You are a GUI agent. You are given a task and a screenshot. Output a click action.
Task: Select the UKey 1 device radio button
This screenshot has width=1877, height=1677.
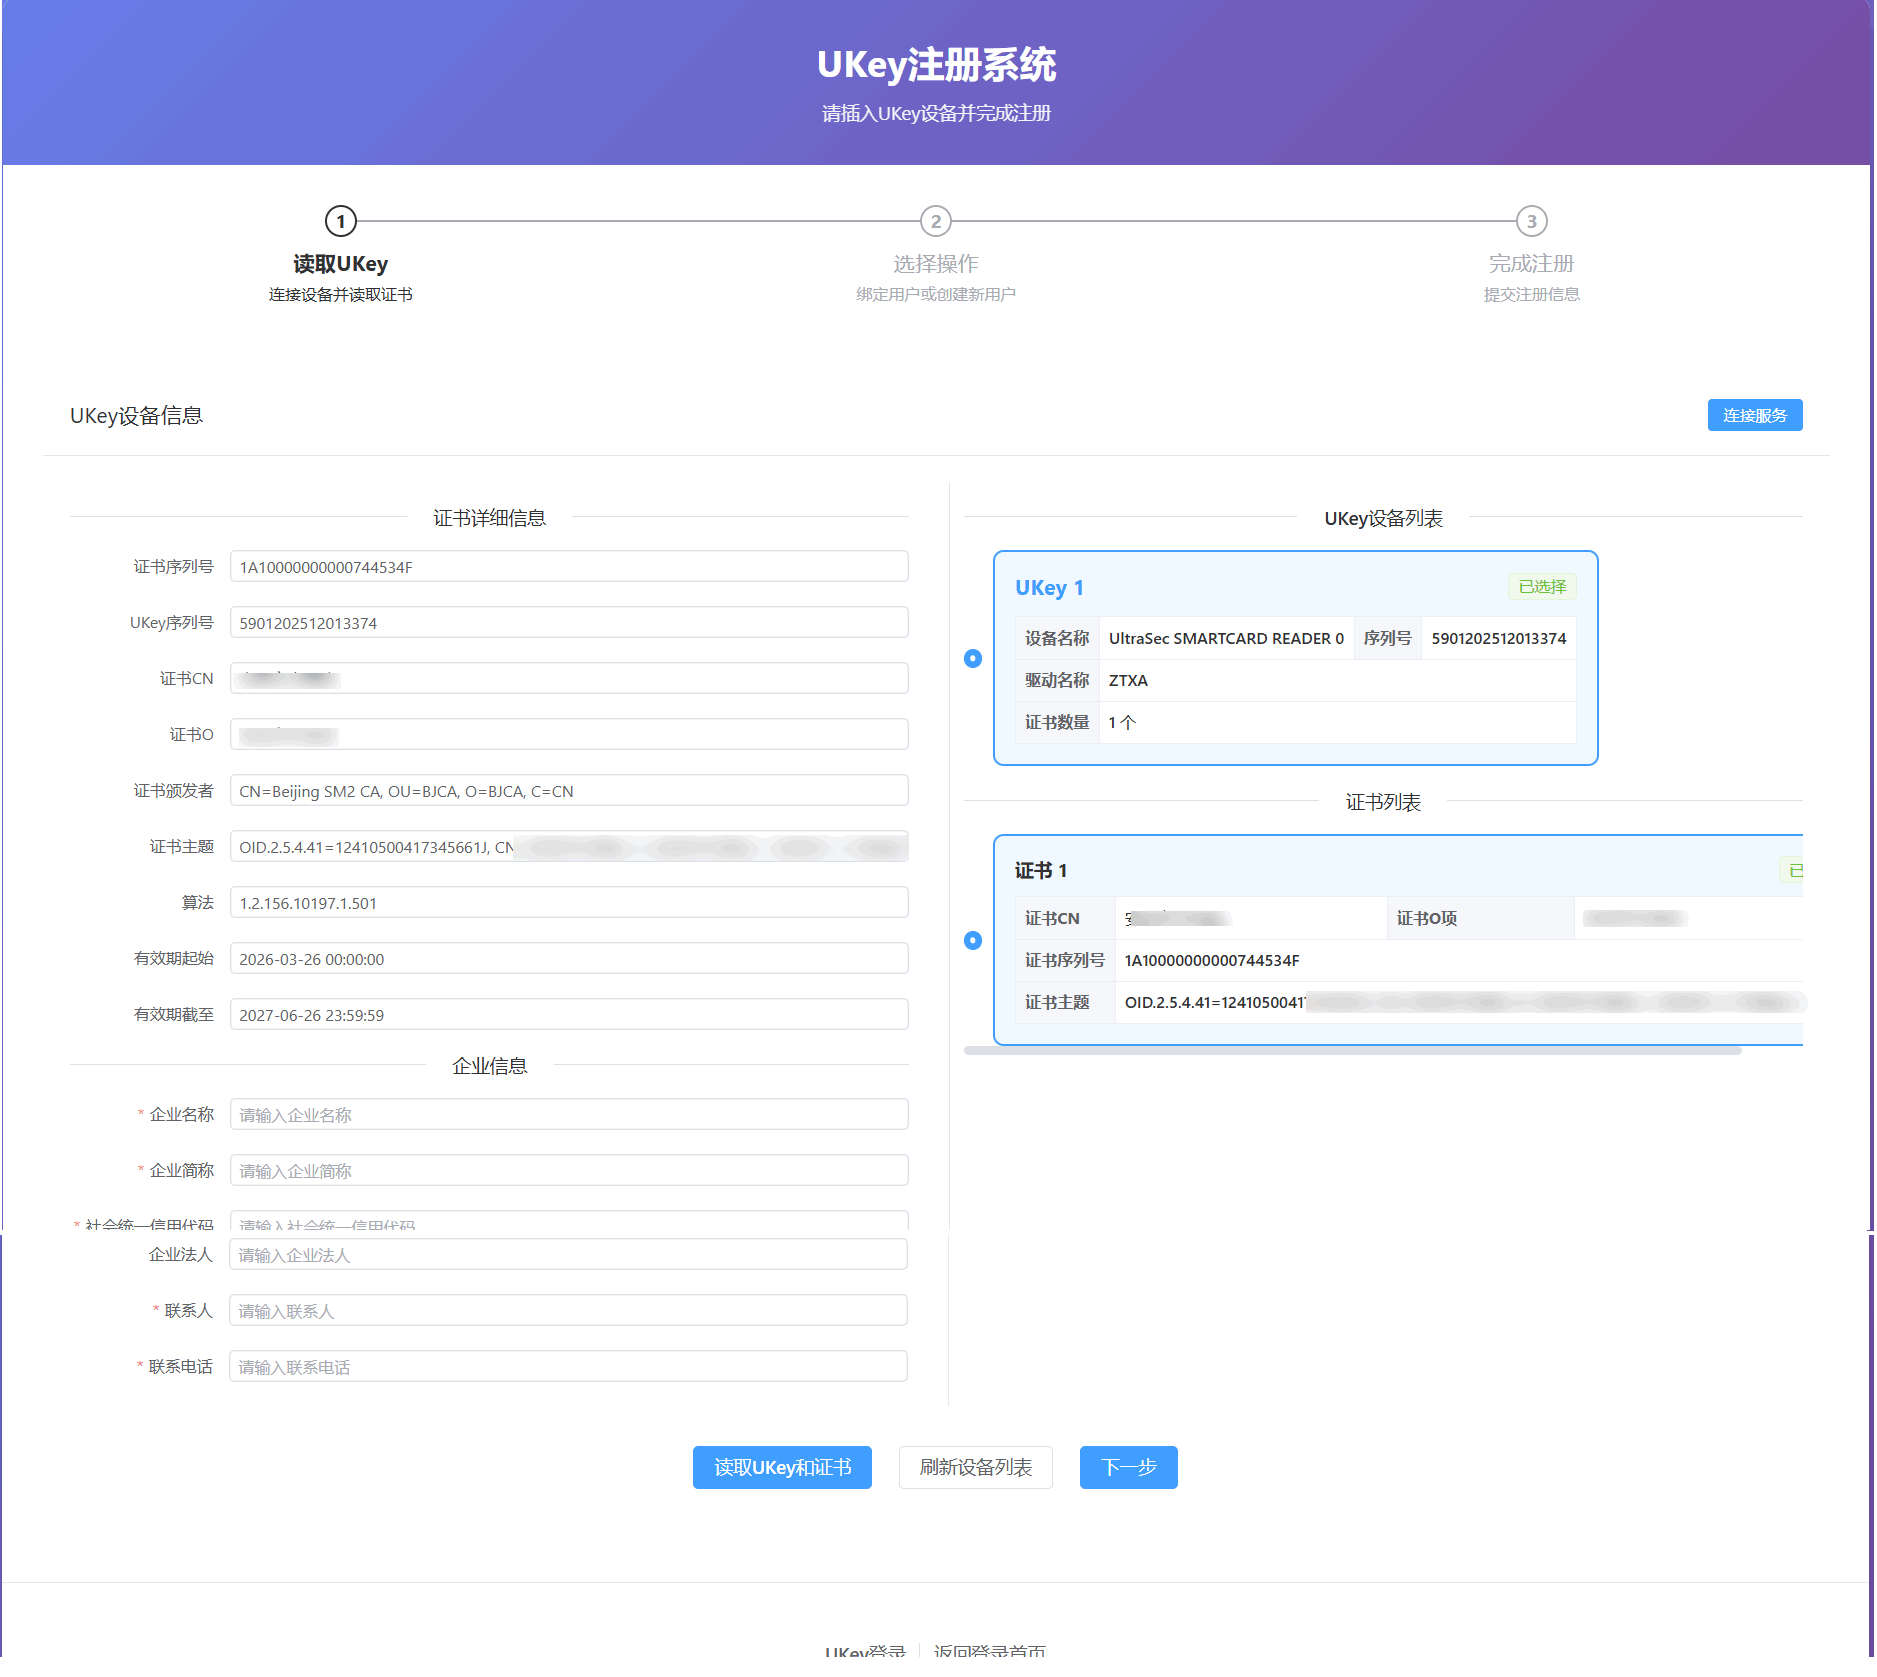[974, 658]
